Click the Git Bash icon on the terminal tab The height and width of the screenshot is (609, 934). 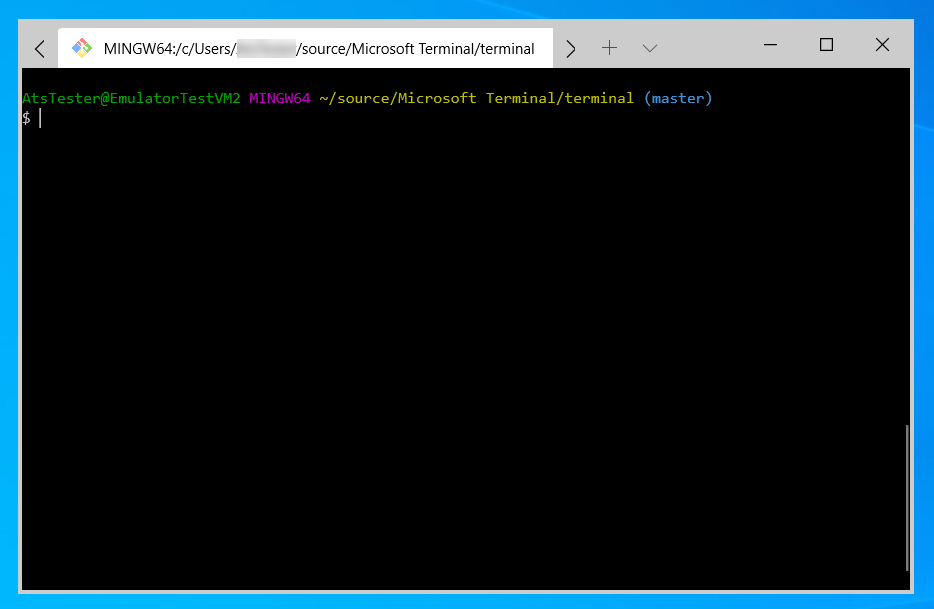(82, 47)
